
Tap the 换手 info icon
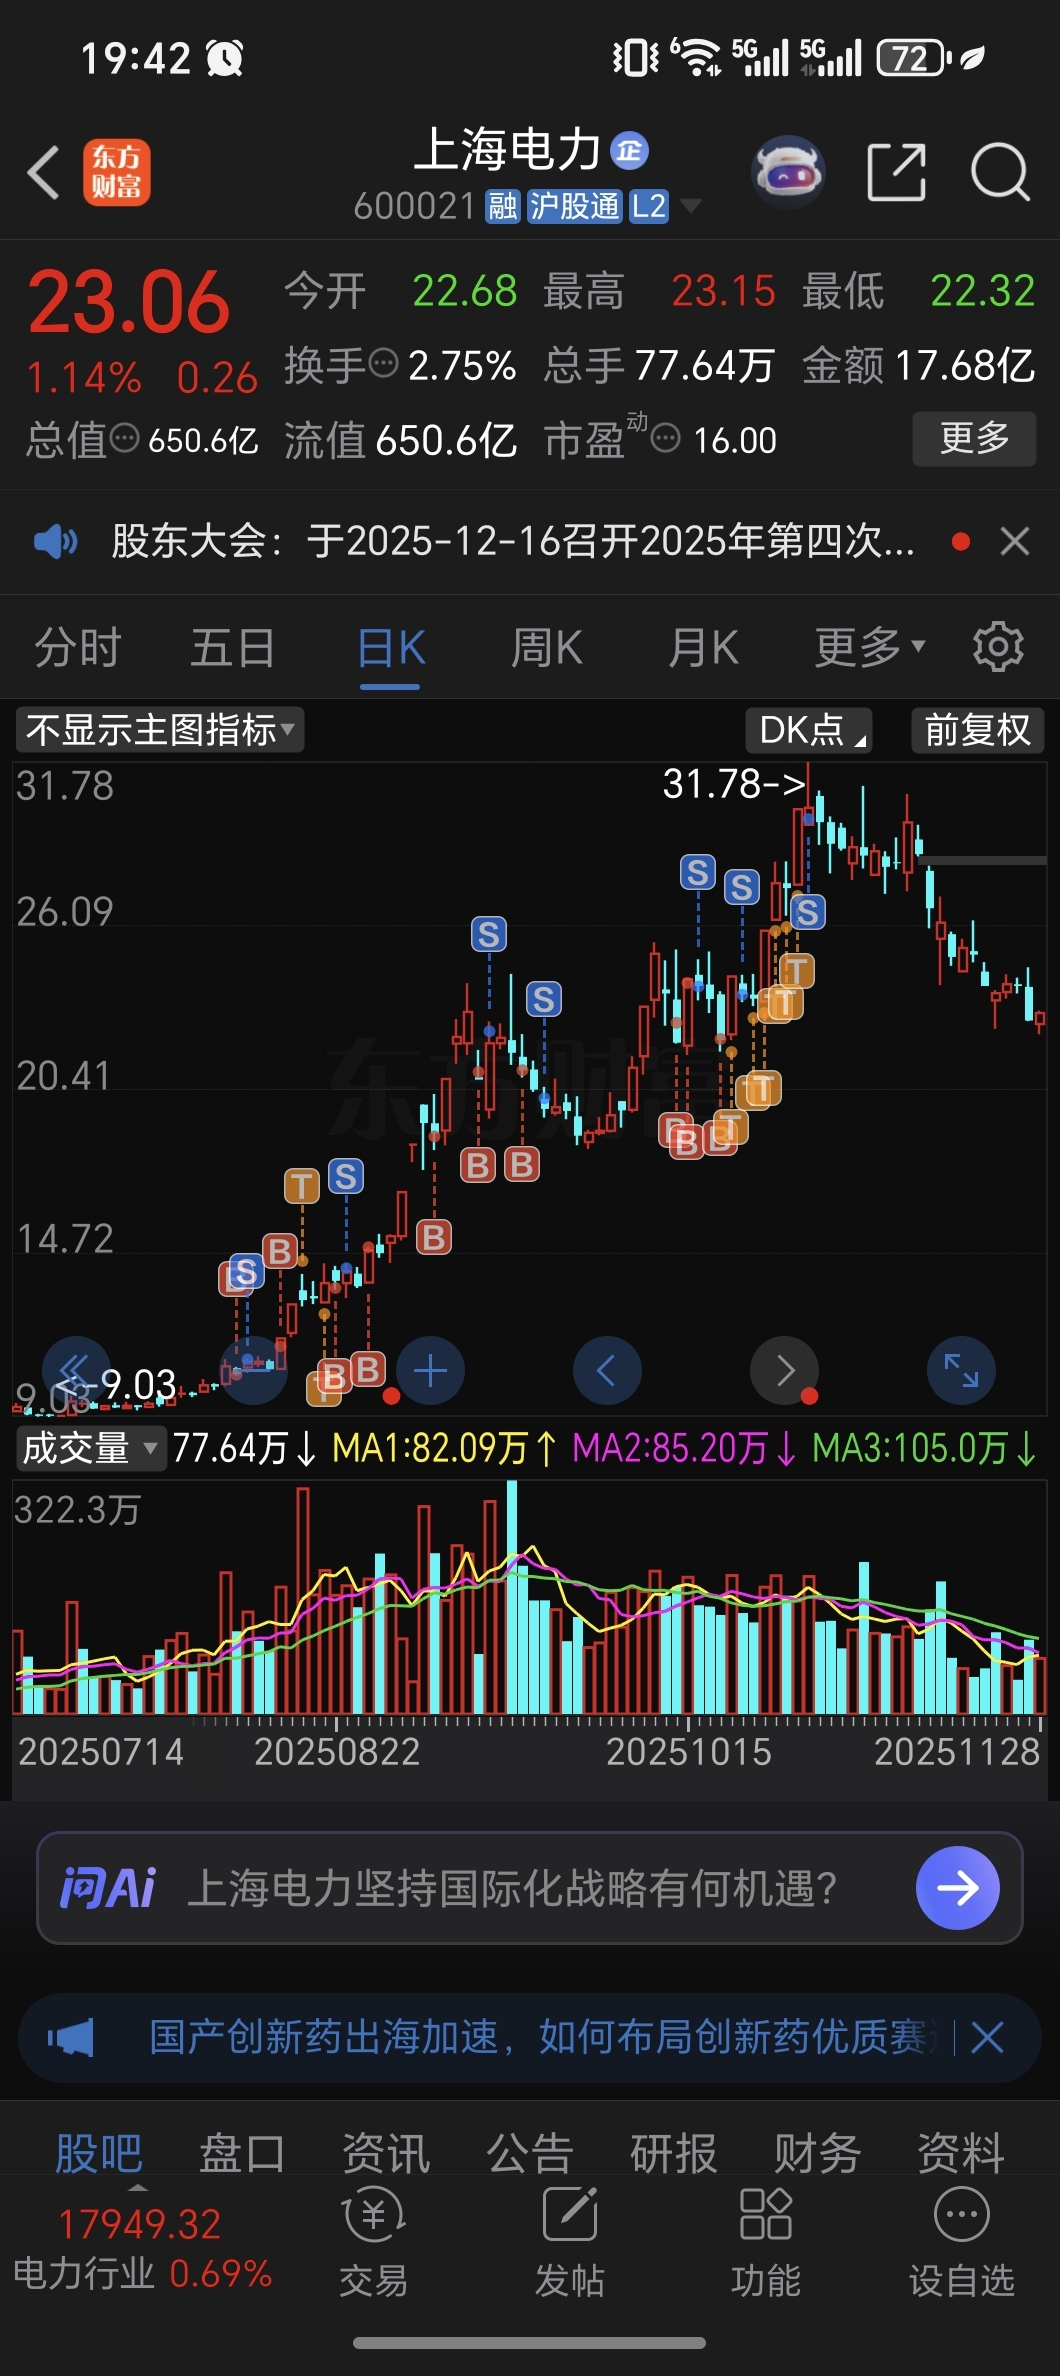384,364
